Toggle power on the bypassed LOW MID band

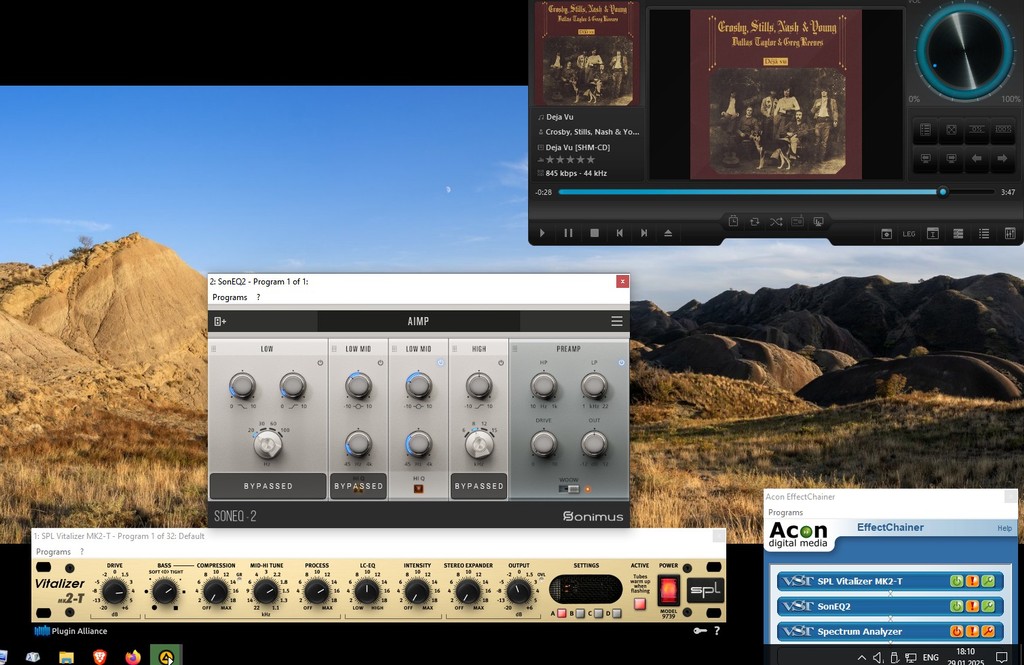coord(380,363)
